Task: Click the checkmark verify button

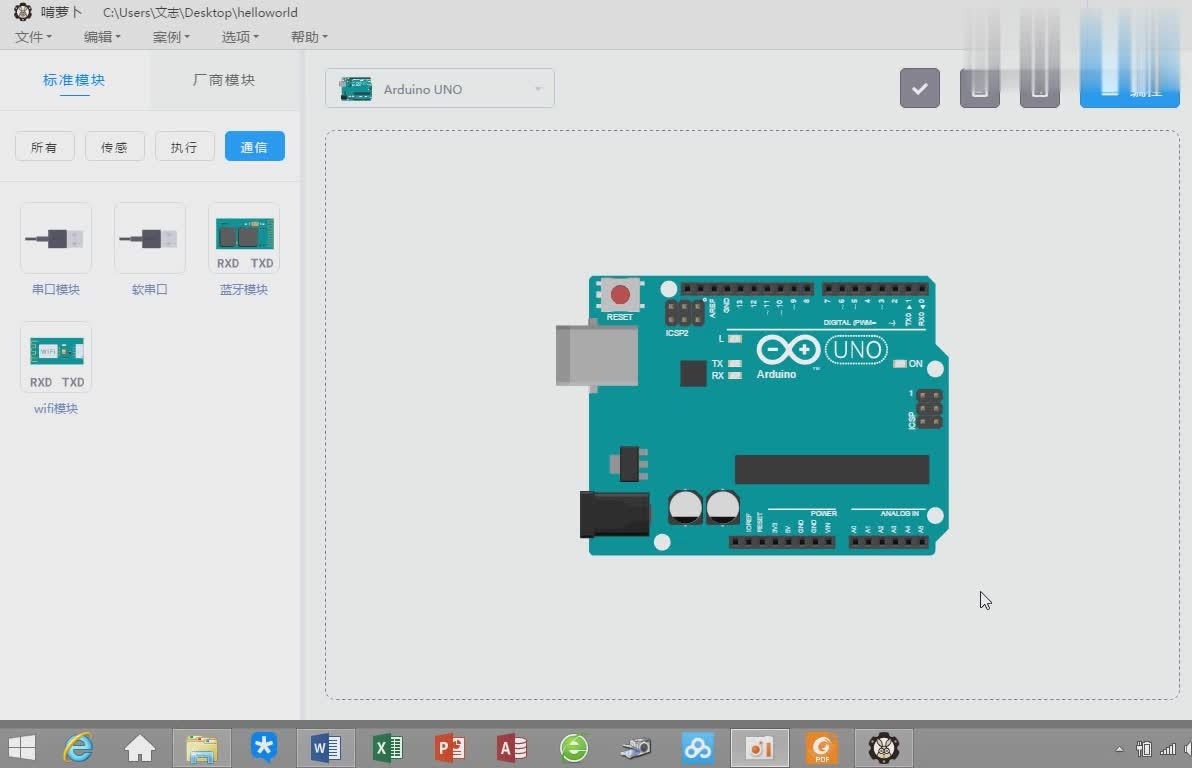Action: pyautogui.click(x=920, y=88)
